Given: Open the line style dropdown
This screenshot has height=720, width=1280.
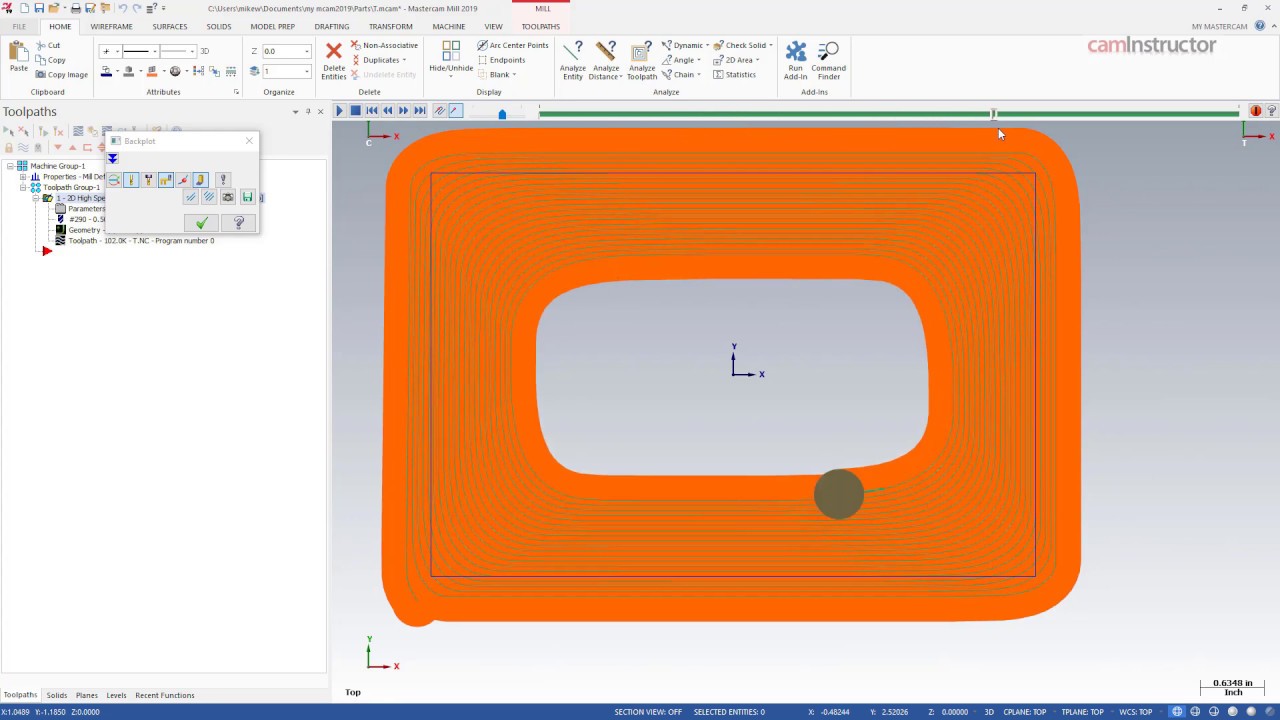Looking at the screenshot, I should tap(154, 51).
